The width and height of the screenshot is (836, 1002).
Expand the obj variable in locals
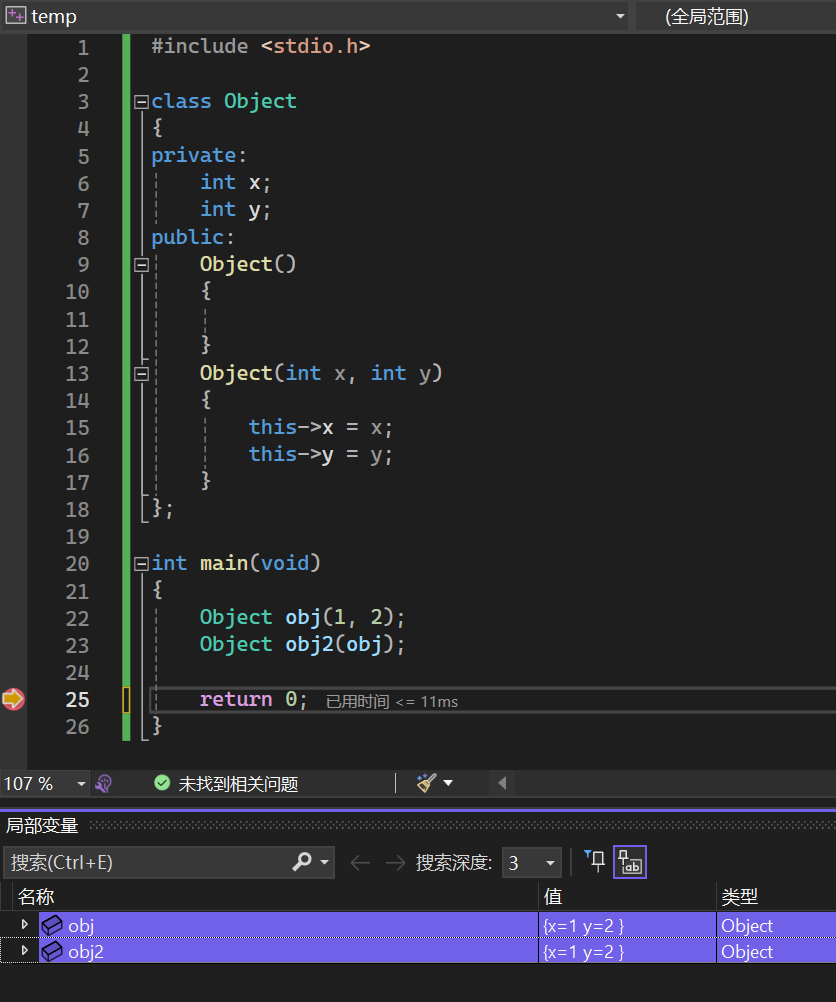tap(25, 925)
